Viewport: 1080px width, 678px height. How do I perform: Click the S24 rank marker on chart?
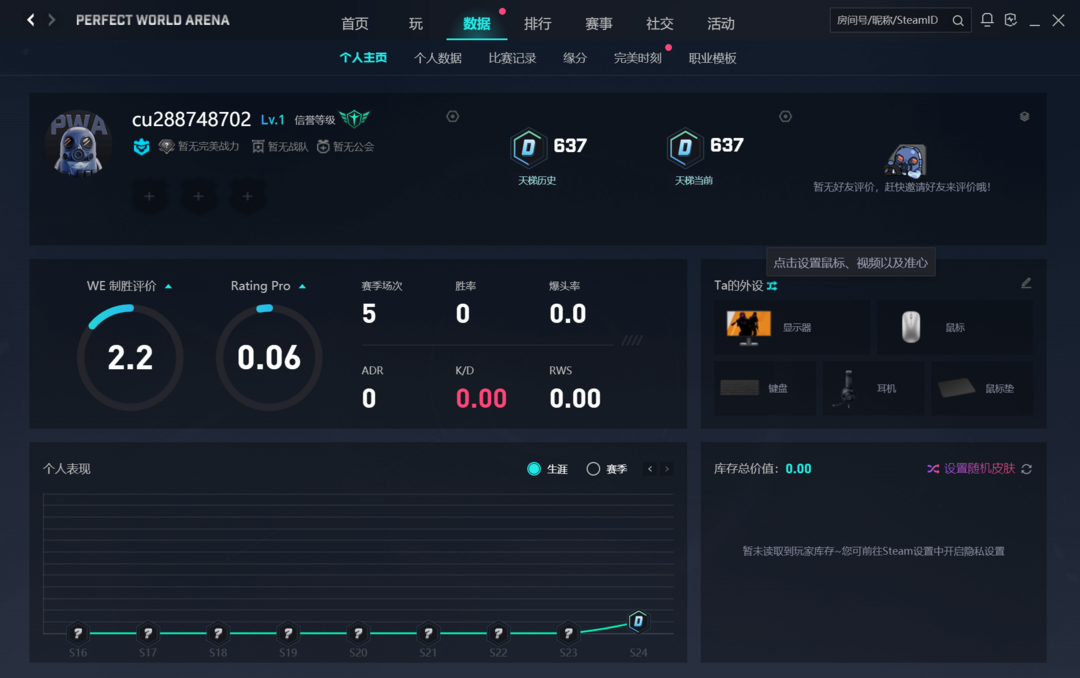tap(638, 621)
